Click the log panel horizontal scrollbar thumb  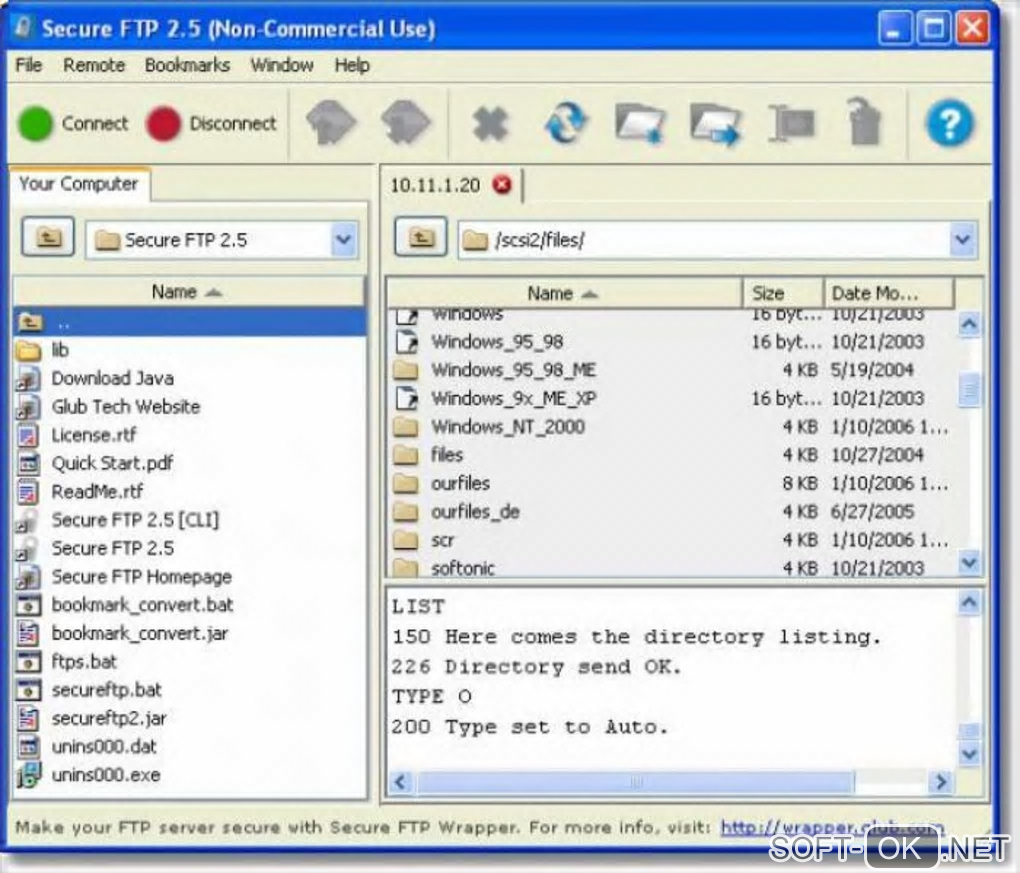[635, 782]
